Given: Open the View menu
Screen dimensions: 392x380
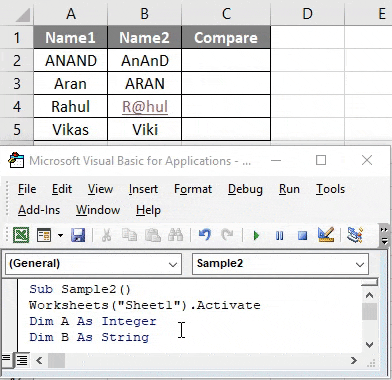Looking at the screenshot, I should 100,189.
